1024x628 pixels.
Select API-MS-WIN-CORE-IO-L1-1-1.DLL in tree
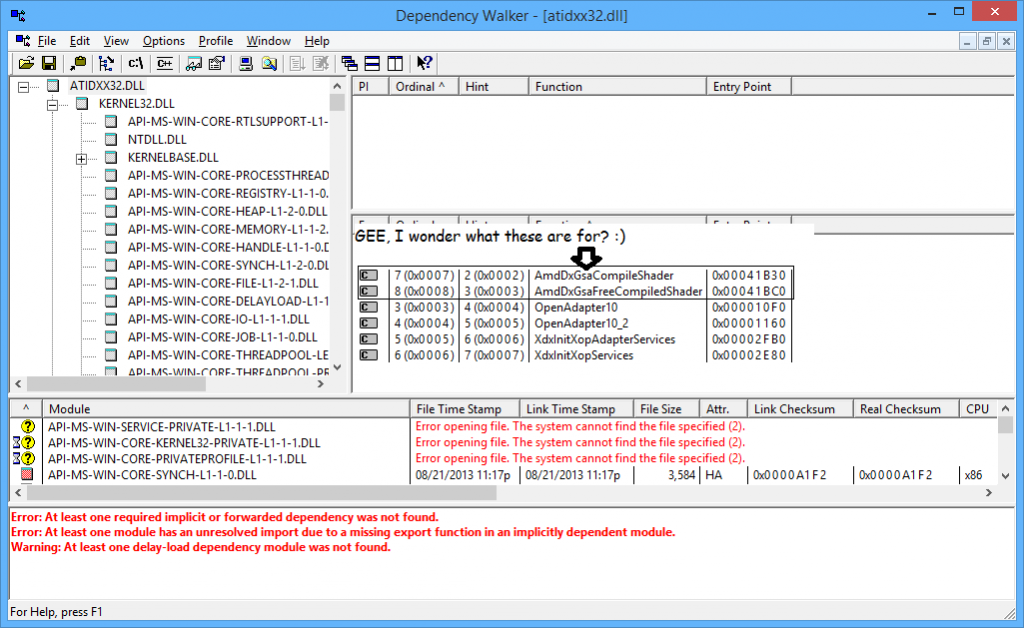(219, 319)
